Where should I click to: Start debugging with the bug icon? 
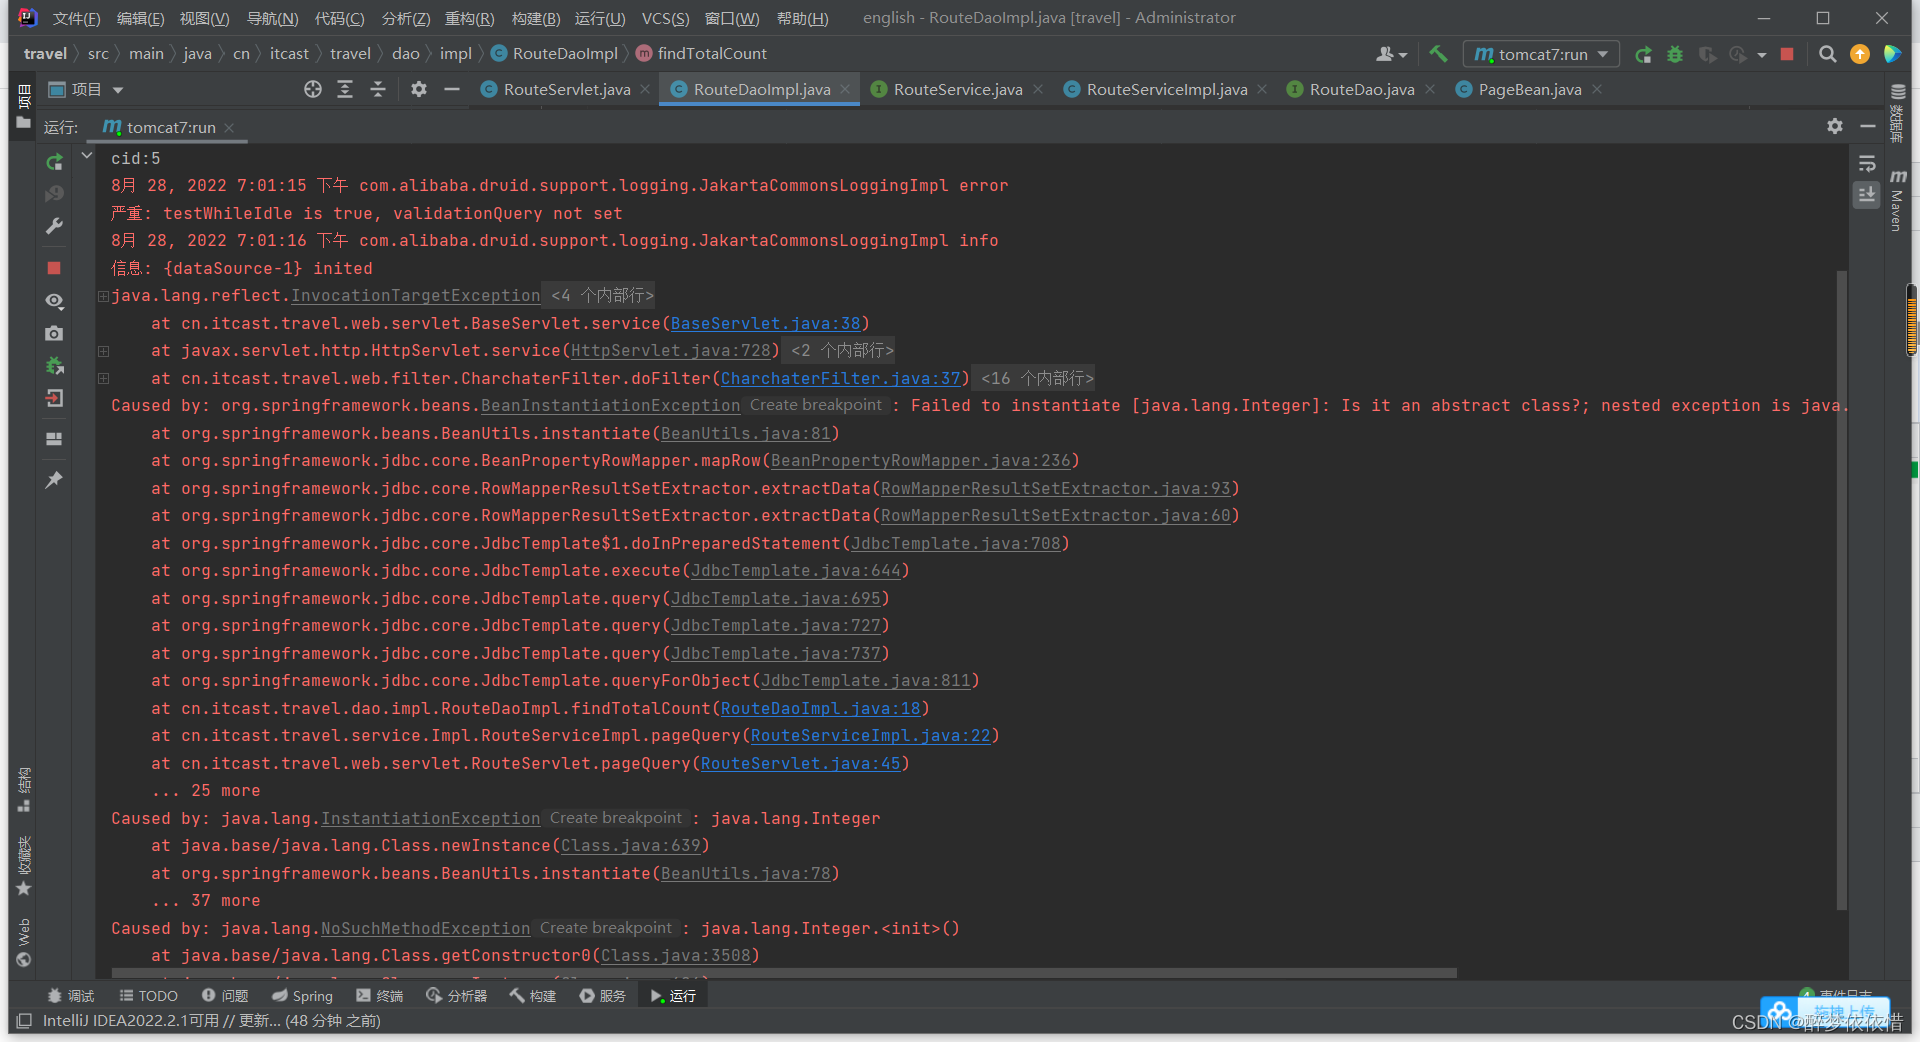tap(1676, 54)
